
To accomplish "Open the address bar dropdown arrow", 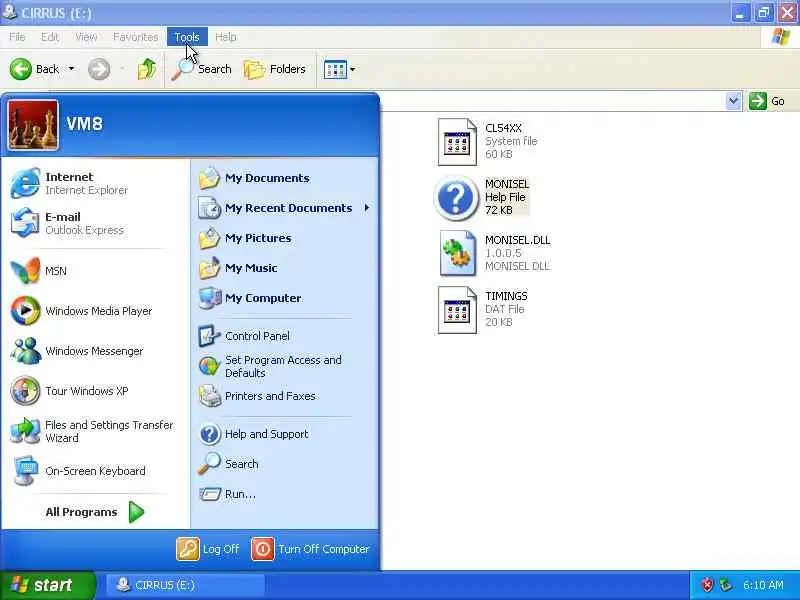I will point(733,101).
